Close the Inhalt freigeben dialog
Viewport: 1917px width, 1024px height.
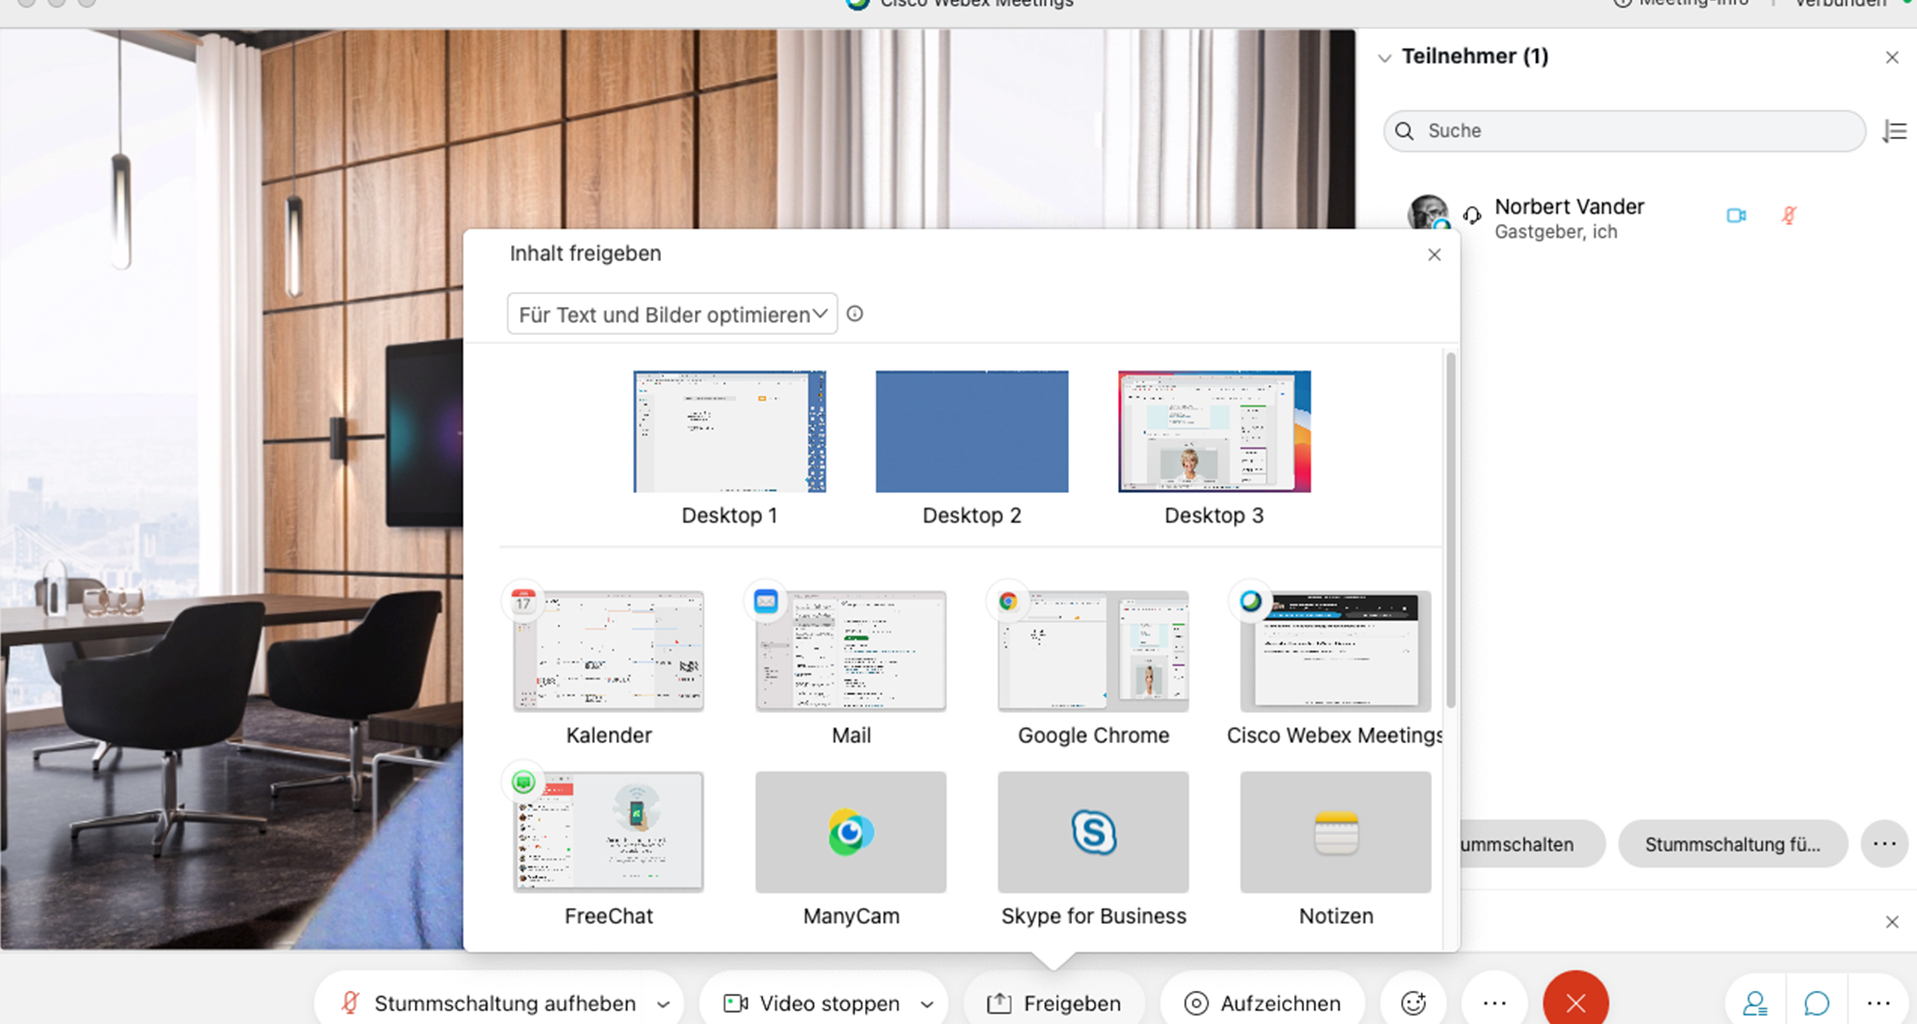point(1434,254)
